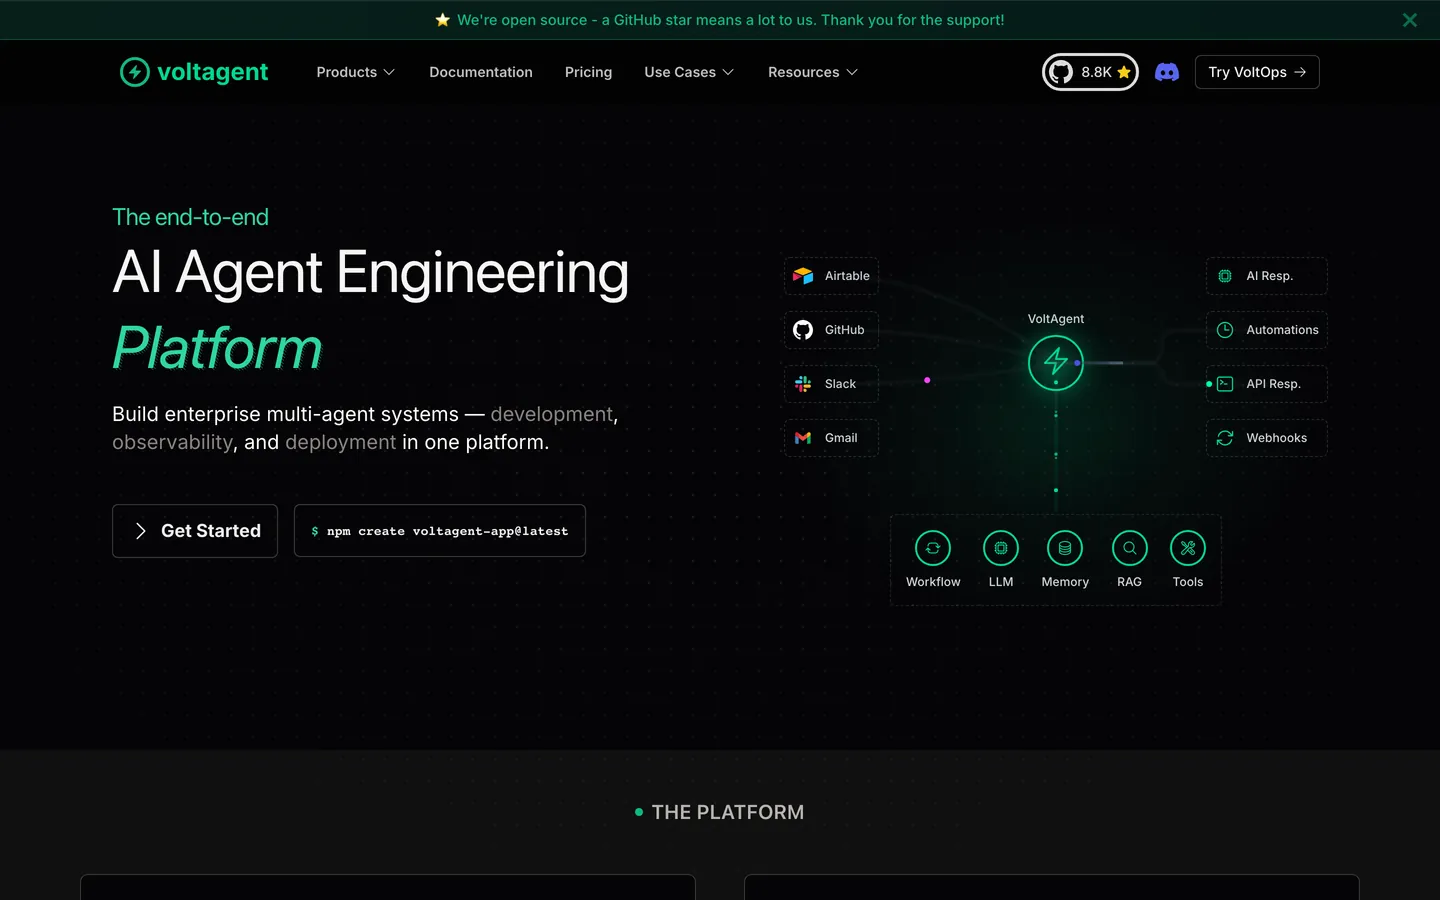Click the "AI Agent Engineering" headline
The height and width of the screenshot is (900, 1440).
(x=371, y=272)
